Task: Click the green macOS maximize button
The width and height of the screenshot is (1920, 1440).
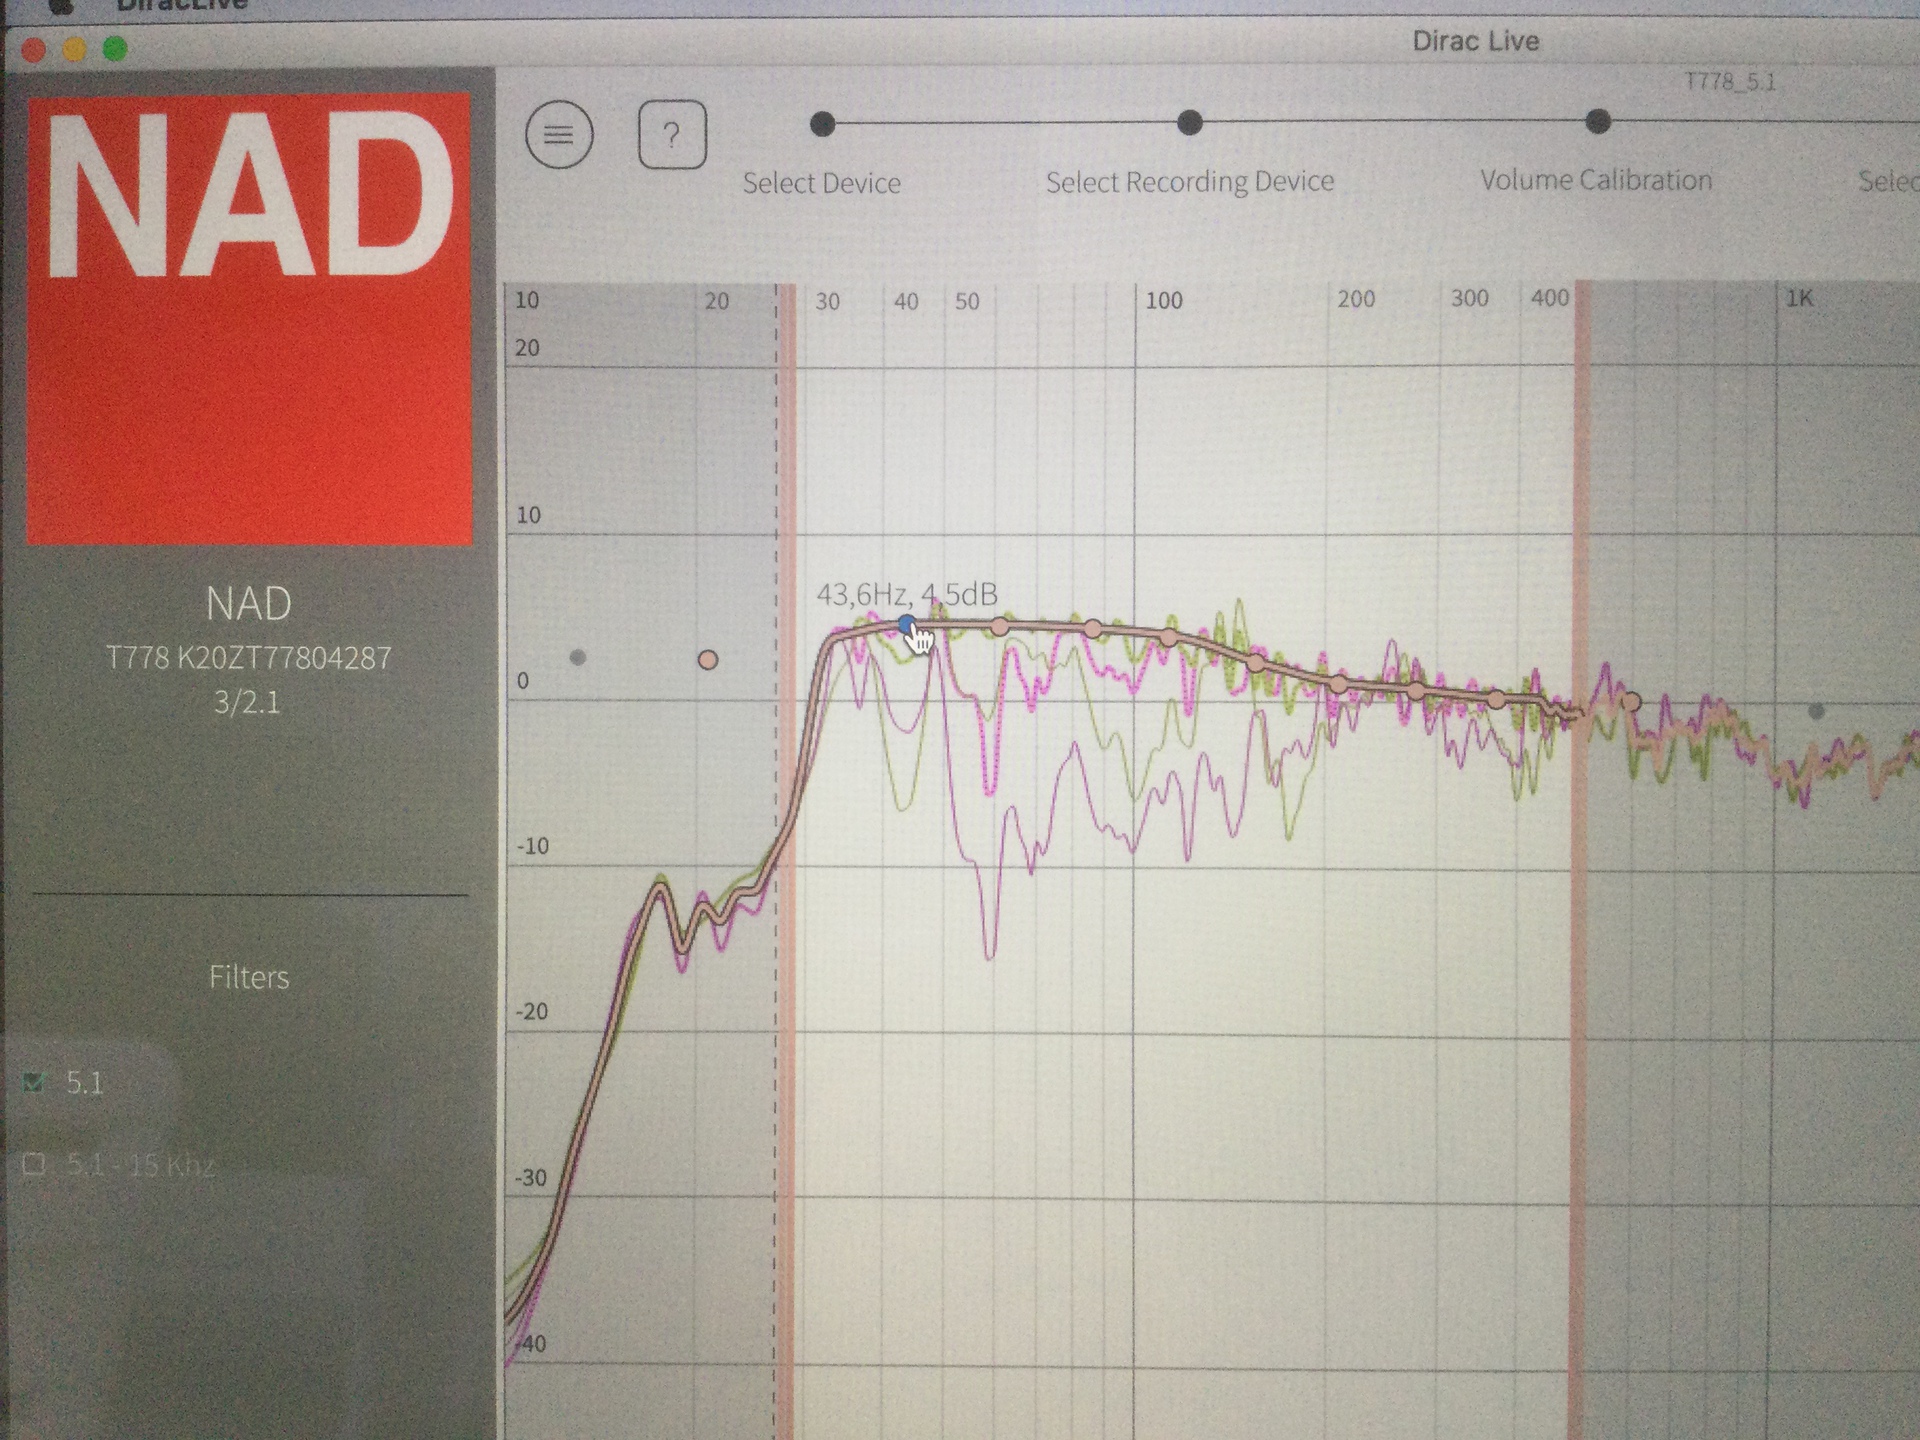Action: (115, 48)
